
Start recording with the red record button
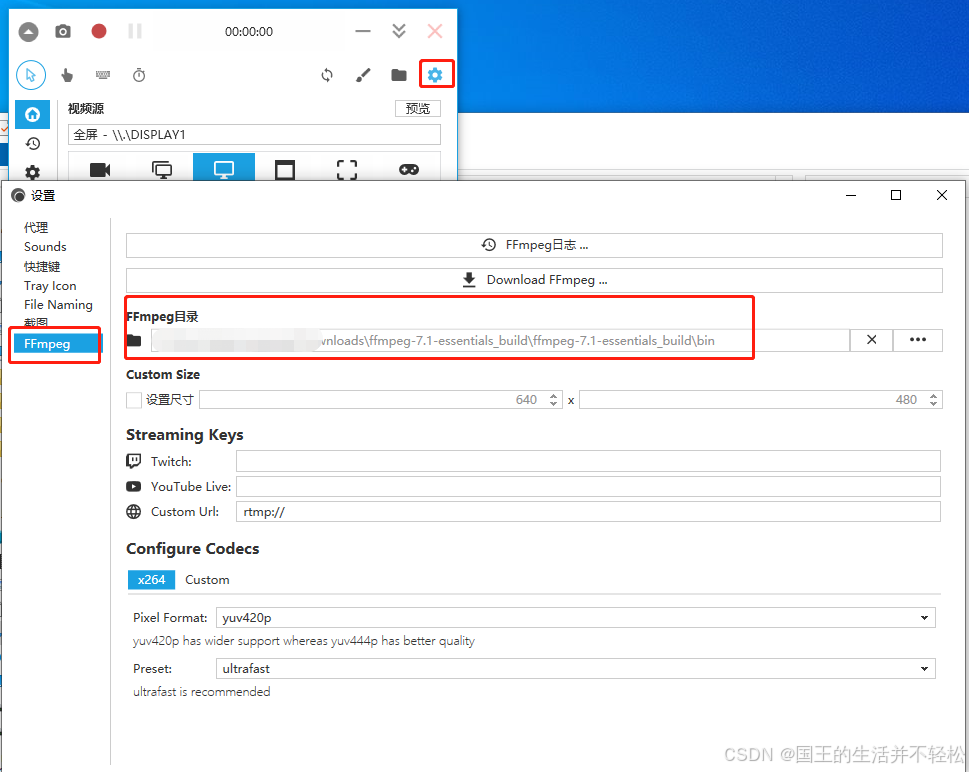point(99,31)
